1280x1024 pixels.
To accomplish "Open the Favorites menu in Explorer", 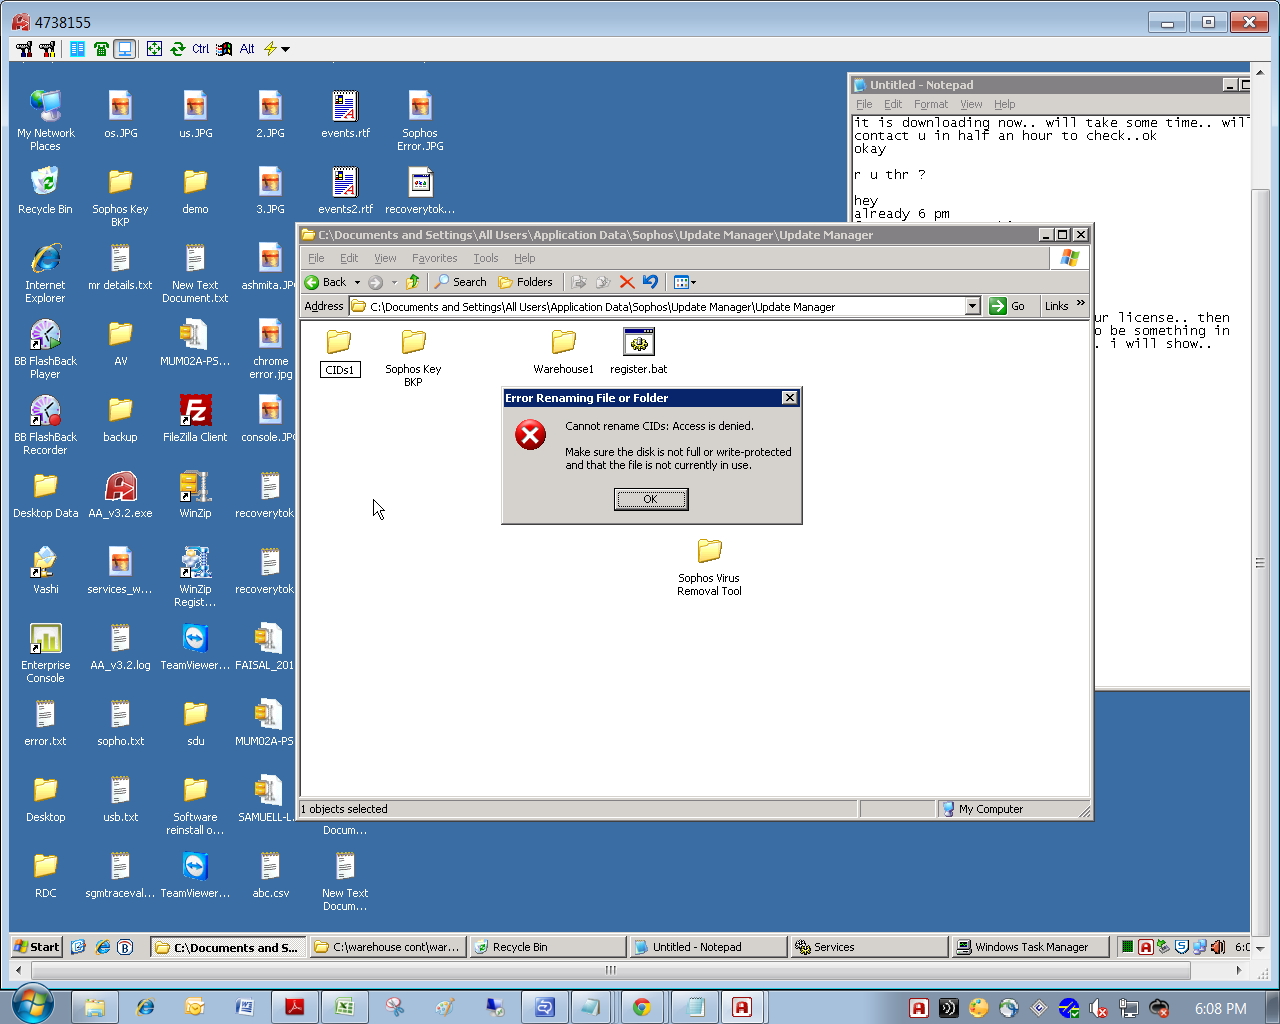I will (434, 258).
